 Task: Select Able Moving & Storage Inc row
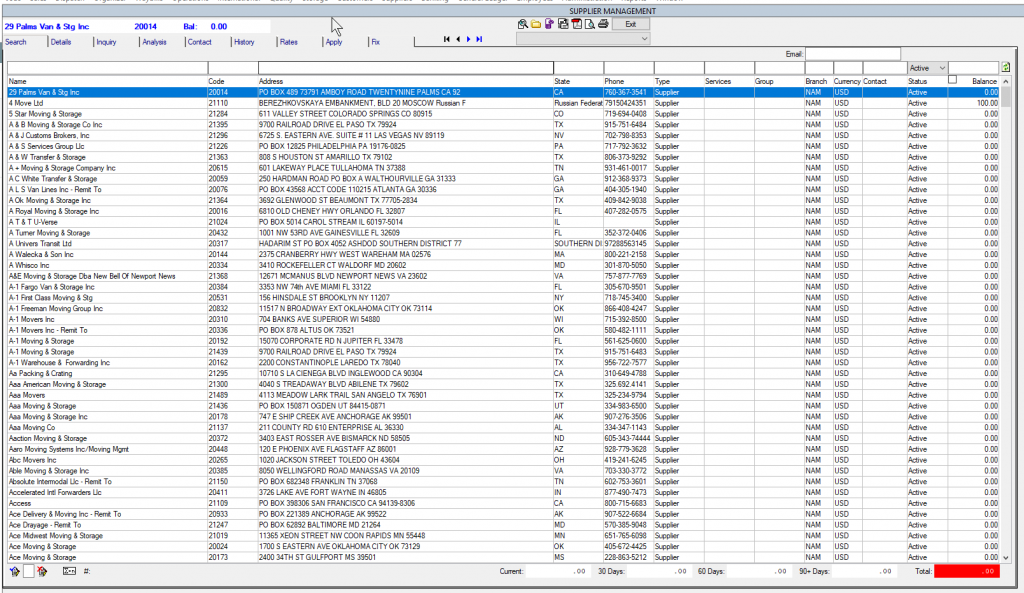[503, 471]
